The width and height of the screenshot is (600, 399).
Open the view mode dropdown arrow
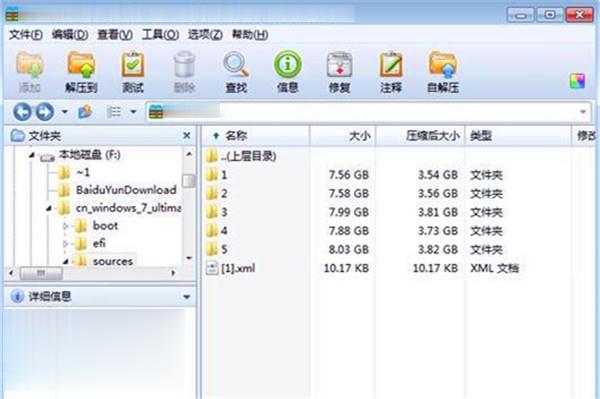(x=133, y=112)
